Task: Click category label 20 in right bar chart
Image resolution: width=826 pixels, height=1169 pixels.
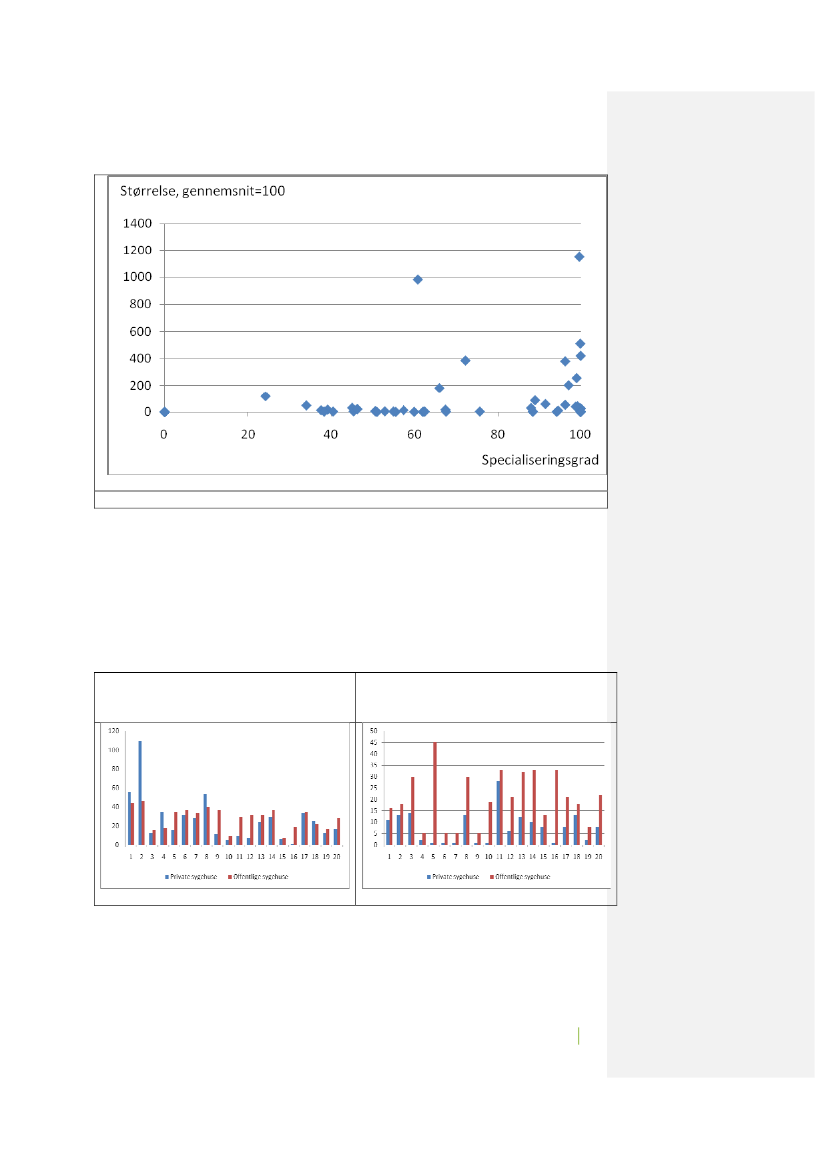Action: click(599, 857)
